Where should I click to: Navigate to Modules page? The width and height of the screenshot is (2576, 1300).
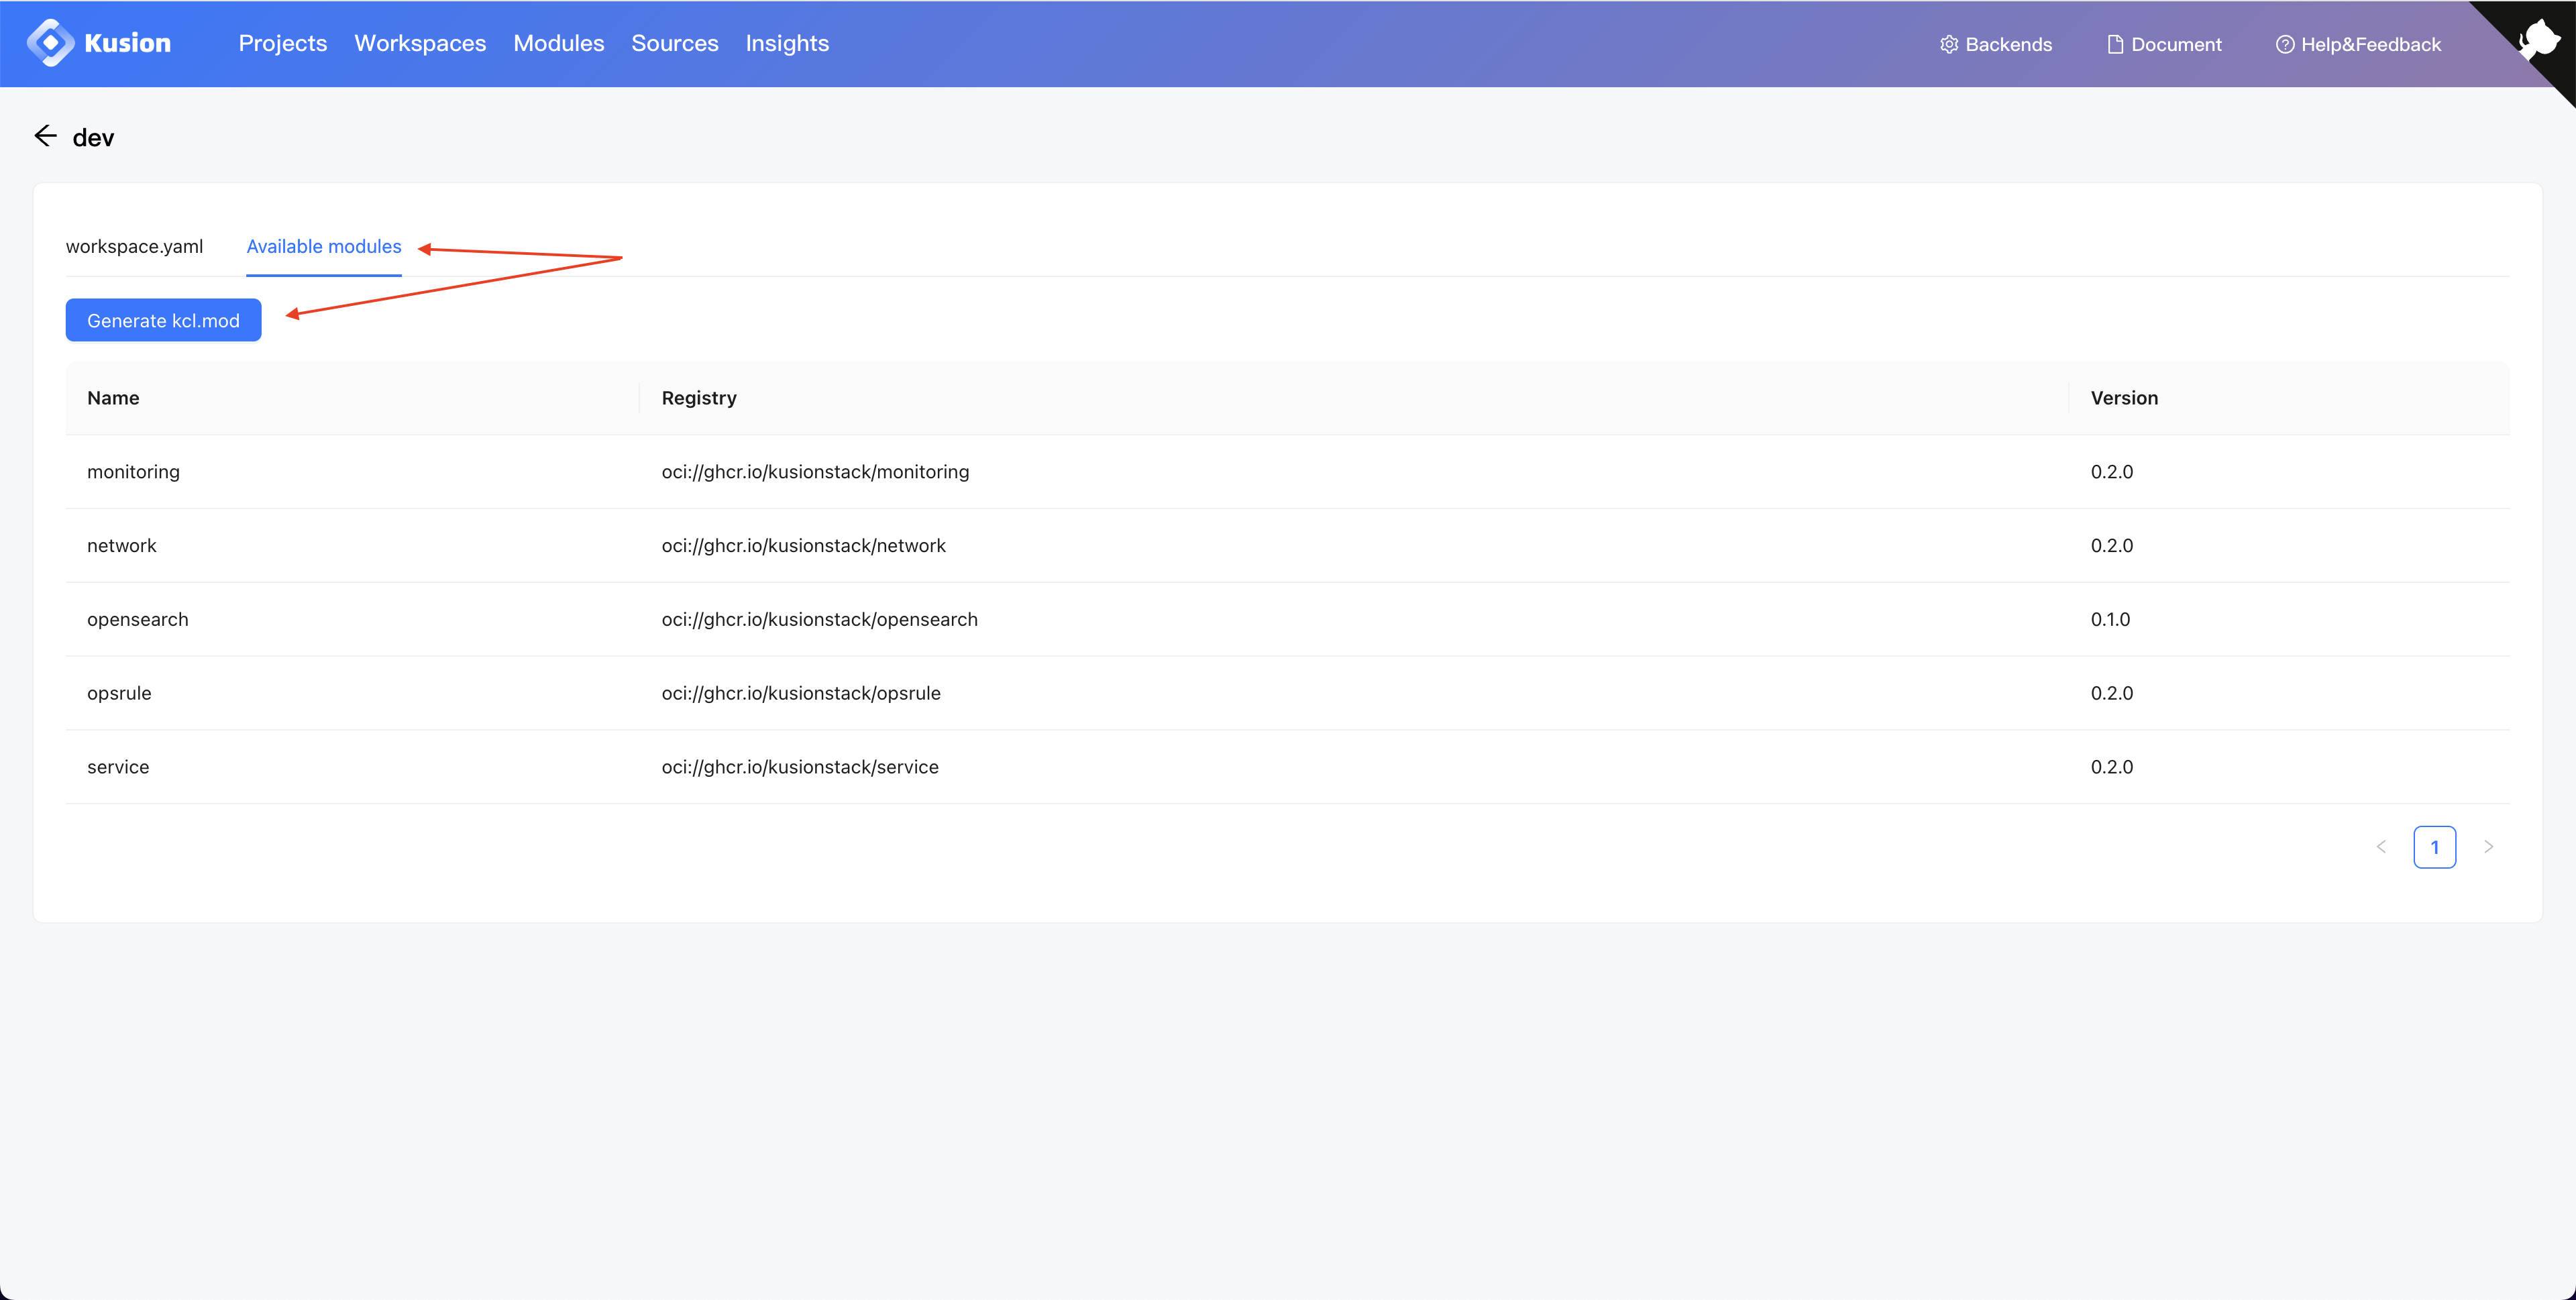coord(558,43)
